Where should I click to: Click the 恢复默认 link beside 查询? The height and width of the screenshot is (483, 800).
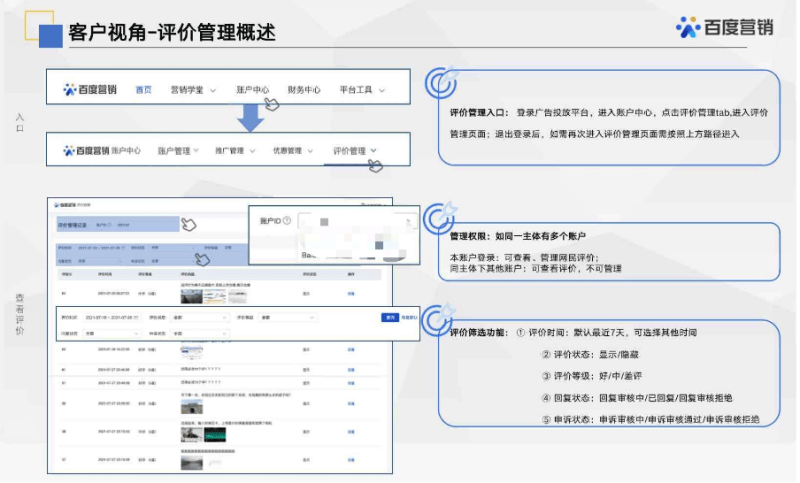coord(410,318)
